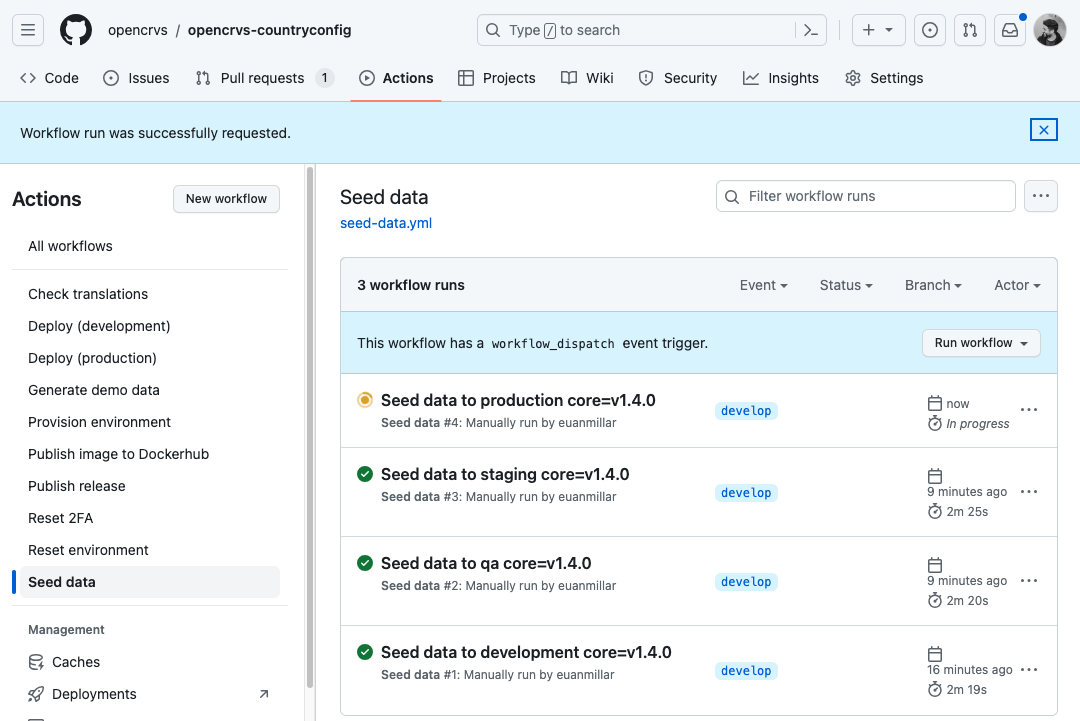Open pull requests icon in header
1080x721 pixels.
[x=970, y=30]
